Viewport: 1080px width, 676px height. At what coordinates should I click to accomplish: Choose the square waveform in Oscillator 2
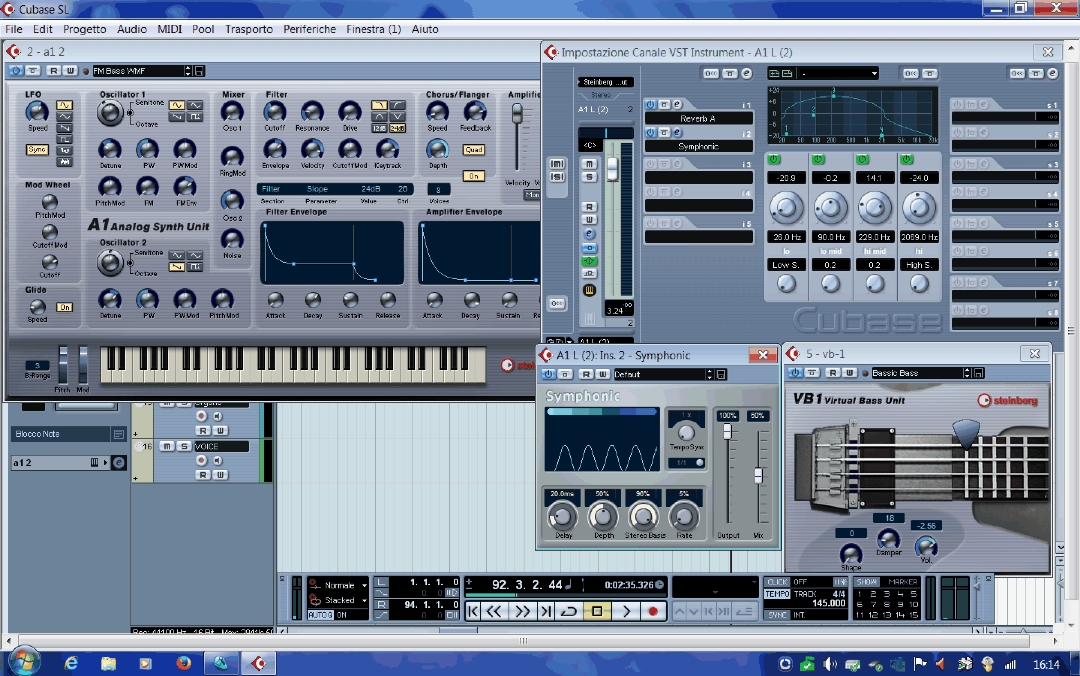[195, 267]
